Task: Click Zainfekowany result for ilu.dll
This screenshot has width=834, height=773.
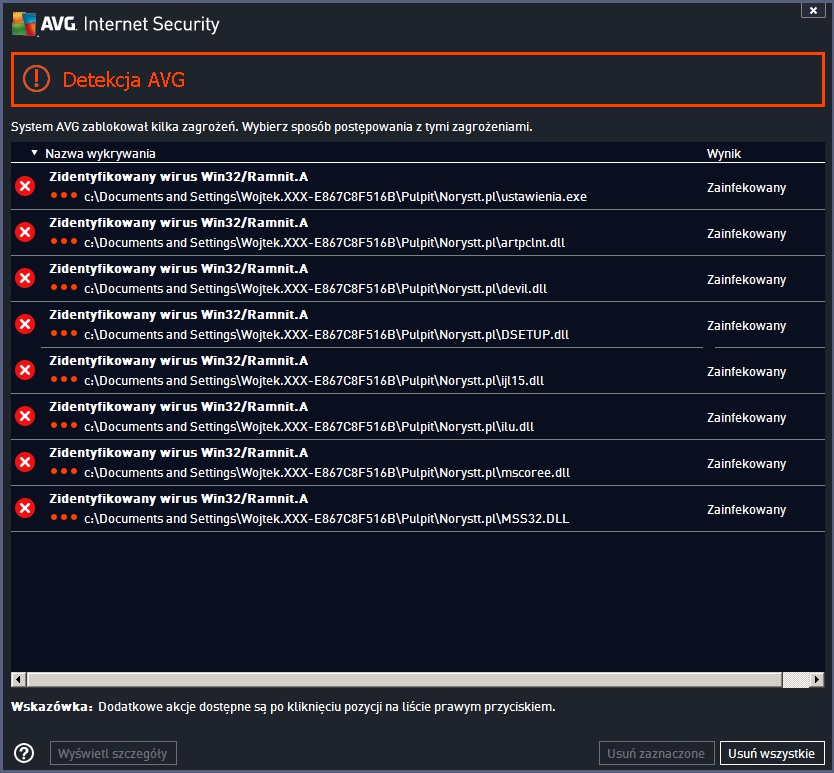Action: pos(746,418)
